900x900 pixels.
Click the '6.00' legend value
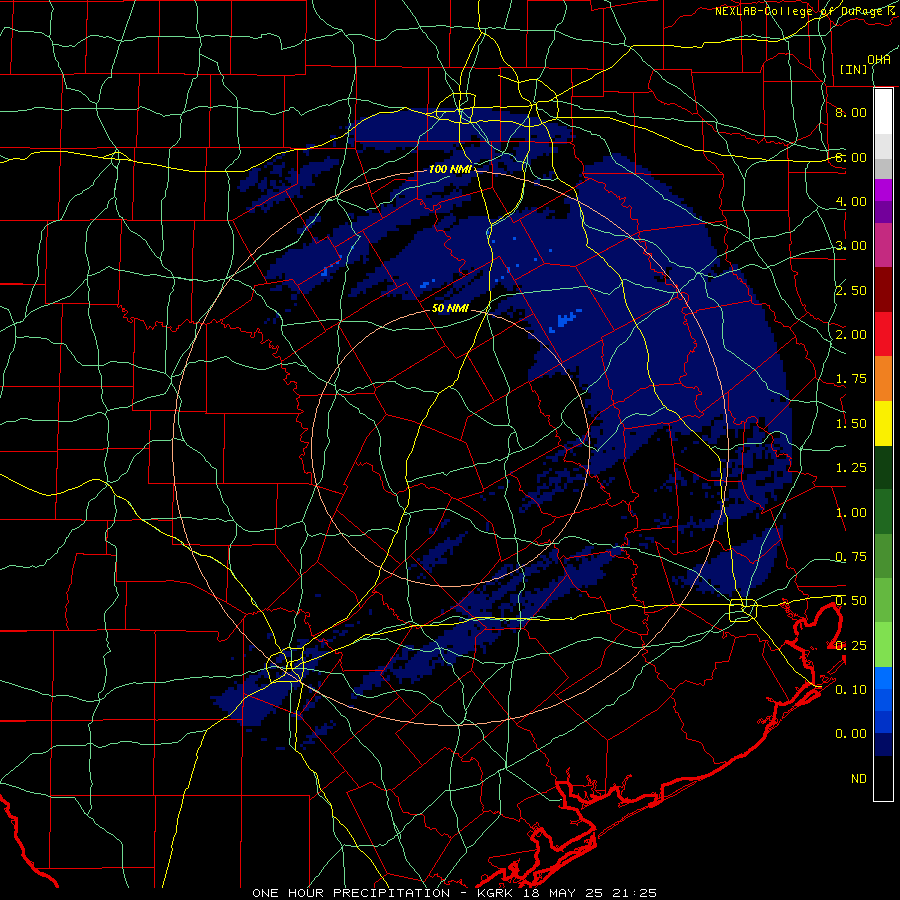(x=851, y=157)
